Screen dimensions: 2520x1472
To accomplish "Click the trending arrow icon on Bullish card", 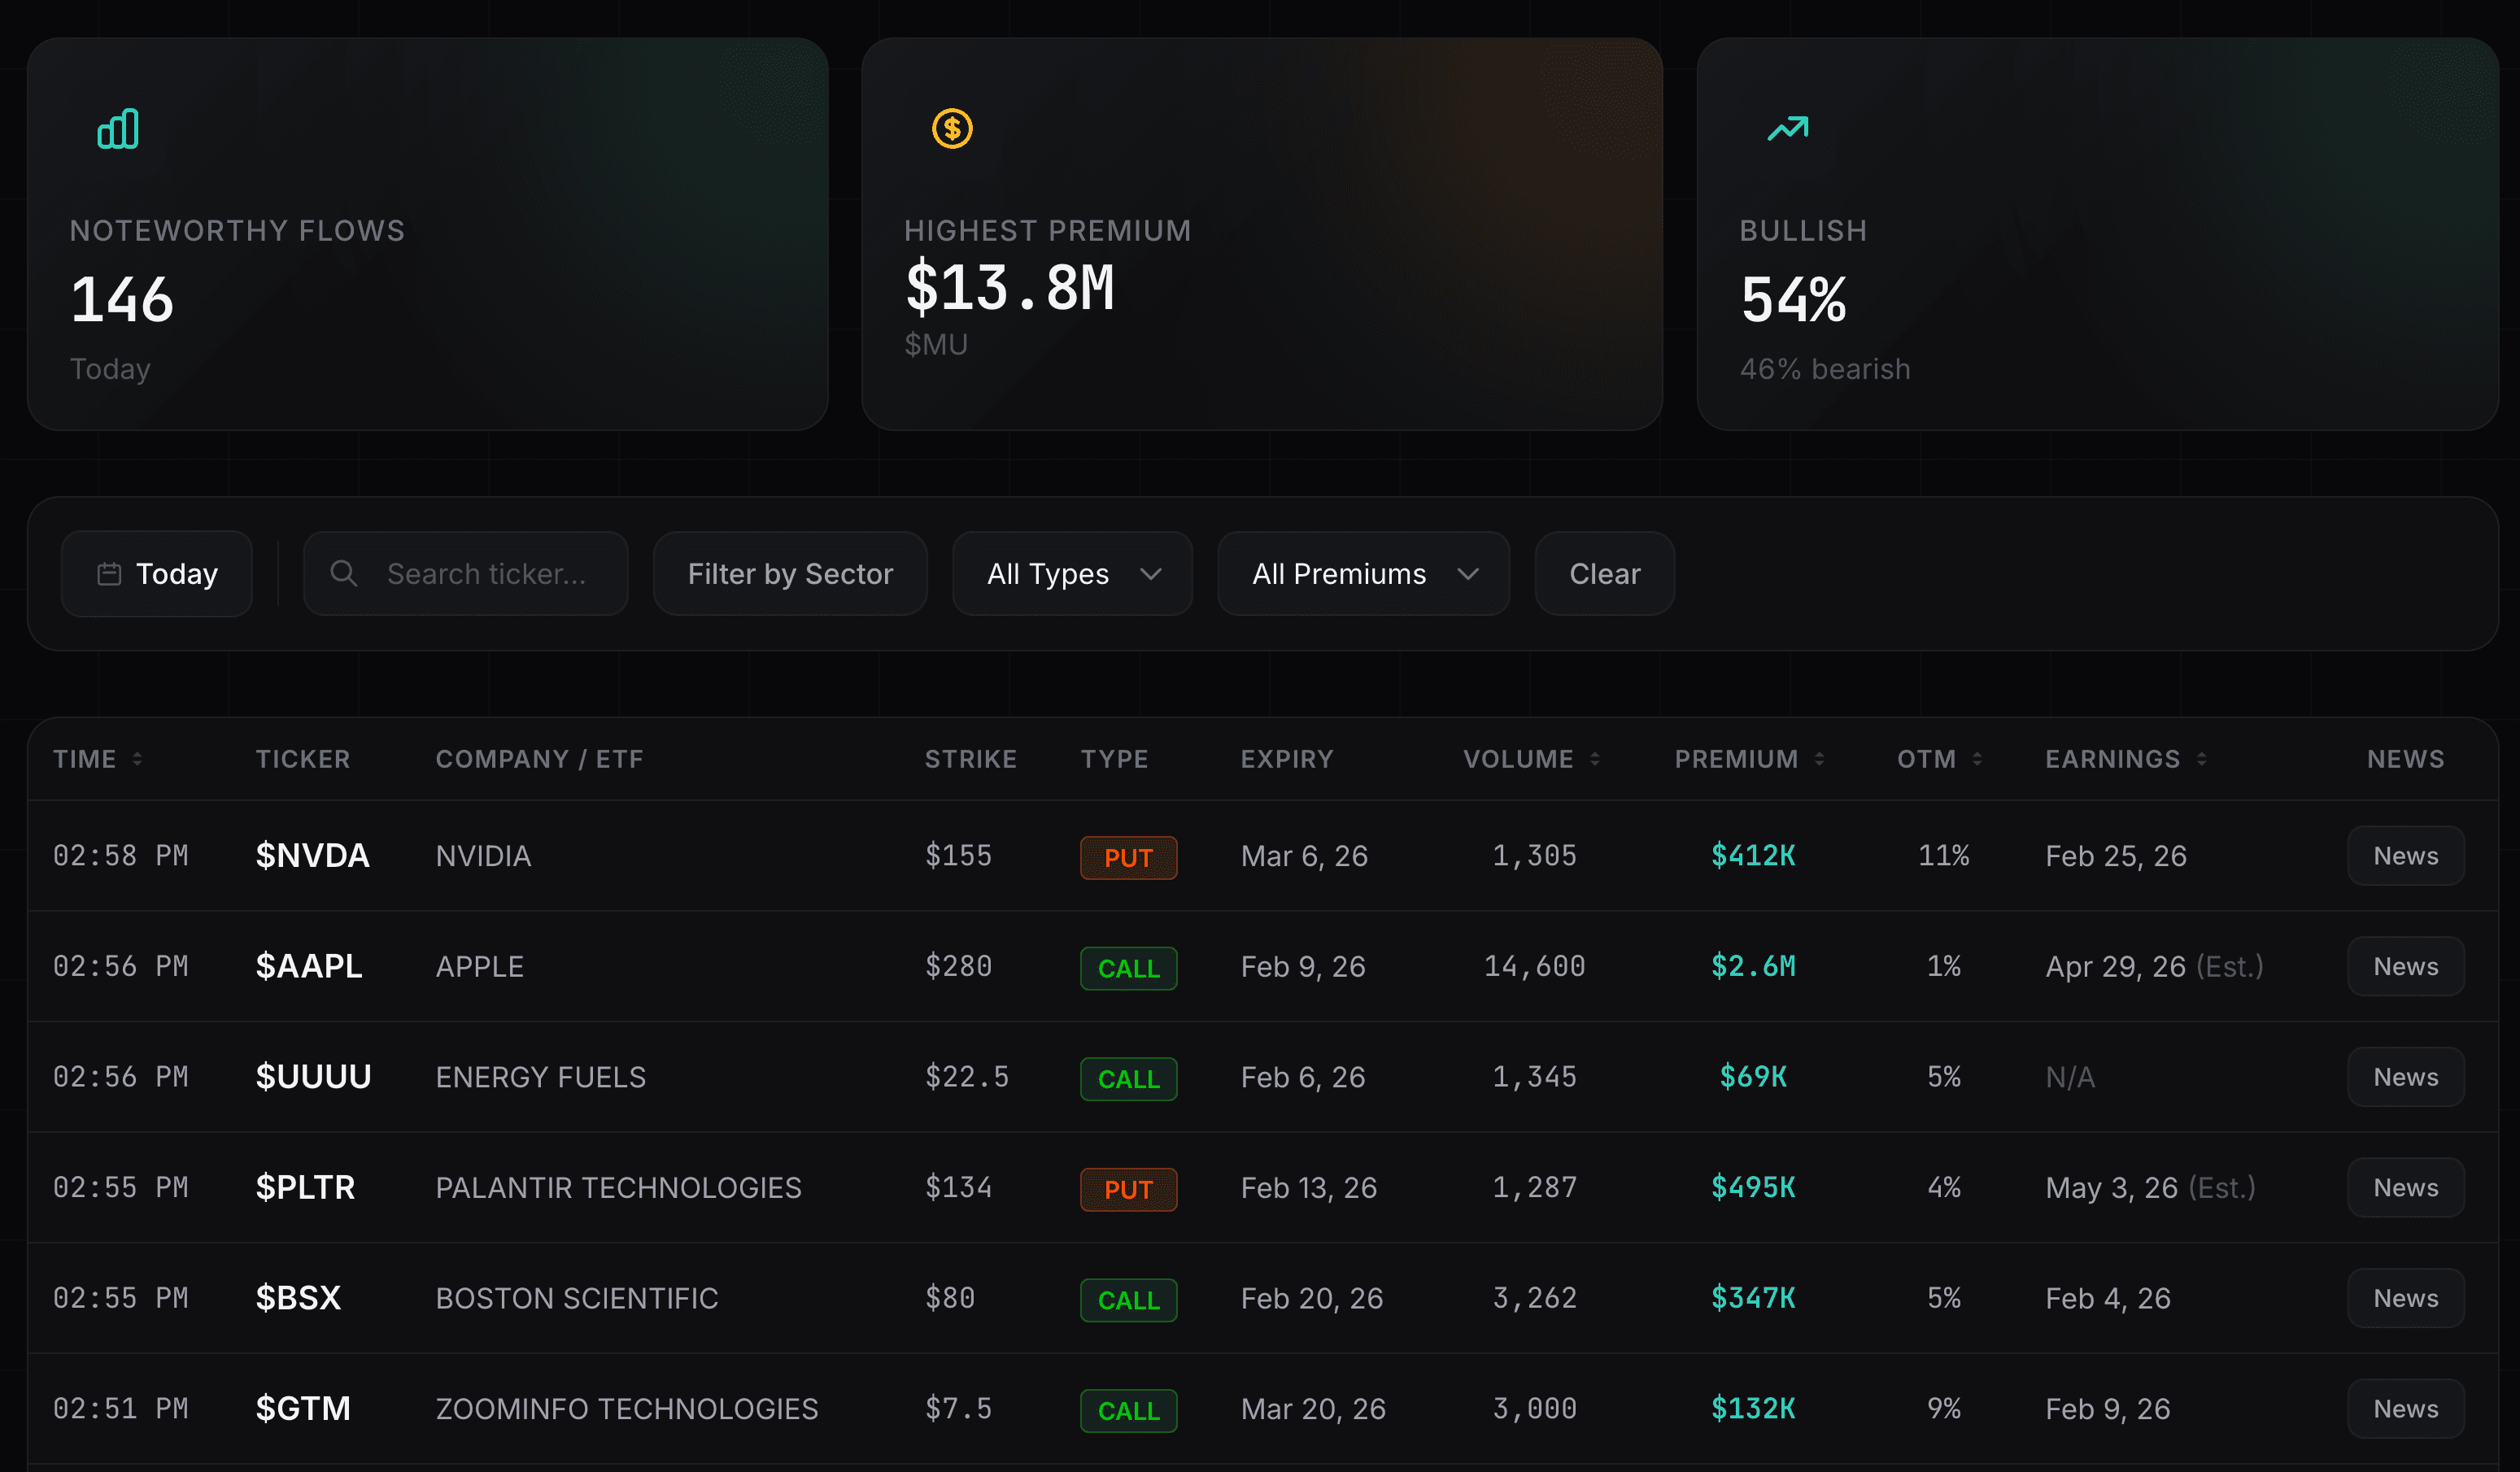I will [1787, 128].
